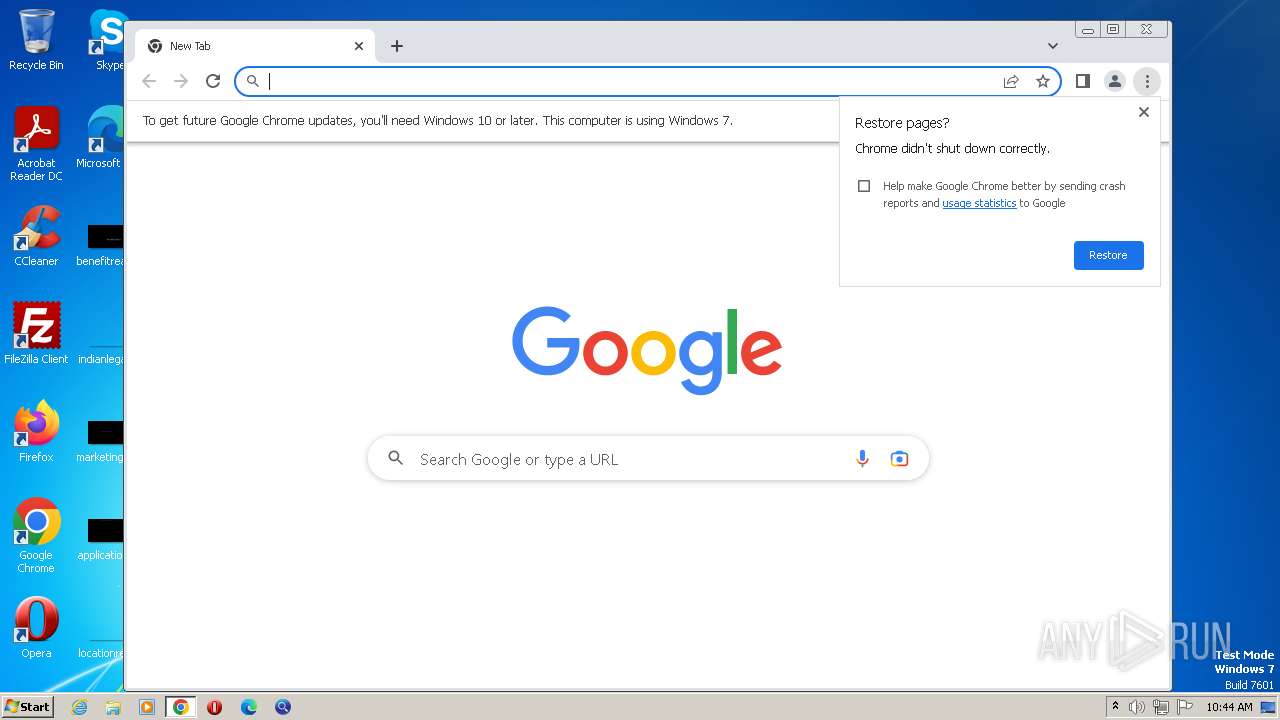Screen dimensions: 1280x720
Task: Click the Back navigation arrow in Chrome
Action: [x=149, y=81]
